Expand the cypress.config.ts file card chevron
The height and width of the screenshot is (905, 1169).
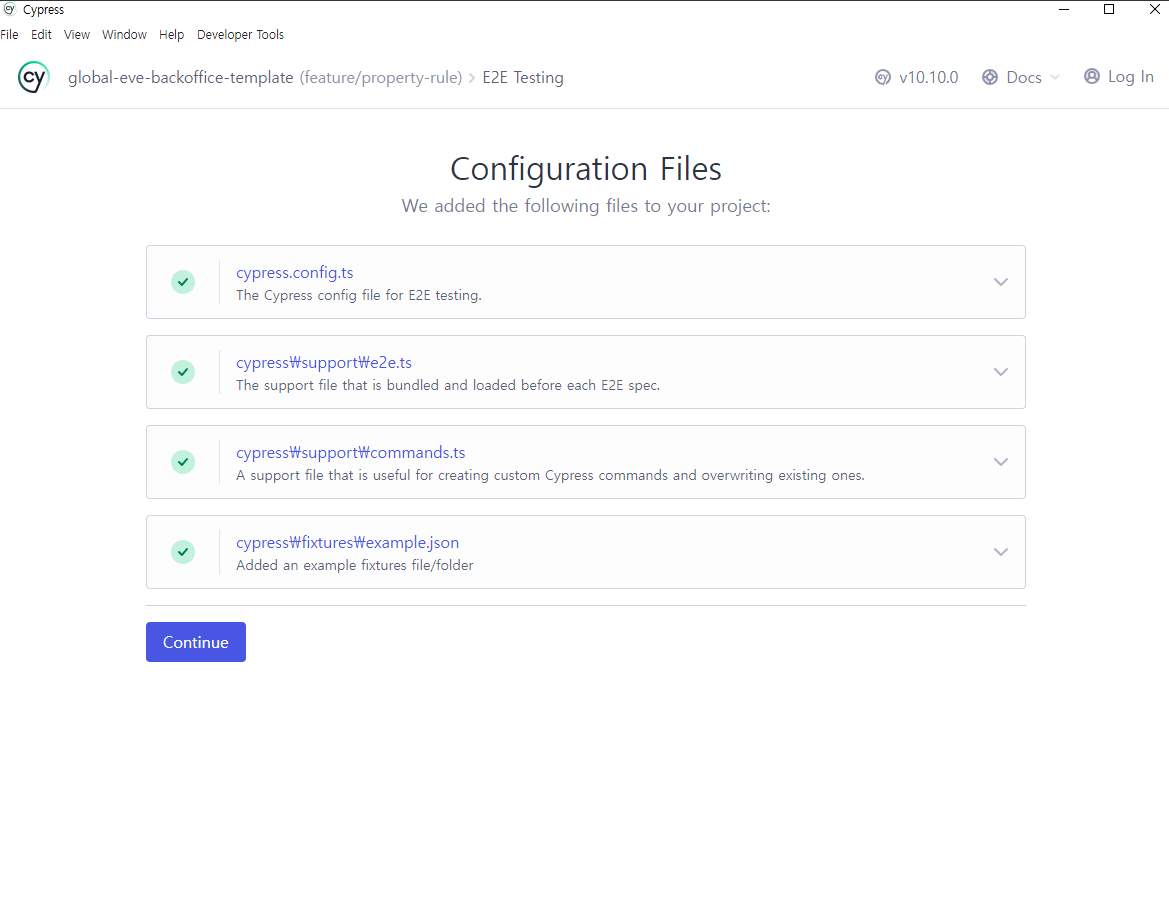(1001, 282)
